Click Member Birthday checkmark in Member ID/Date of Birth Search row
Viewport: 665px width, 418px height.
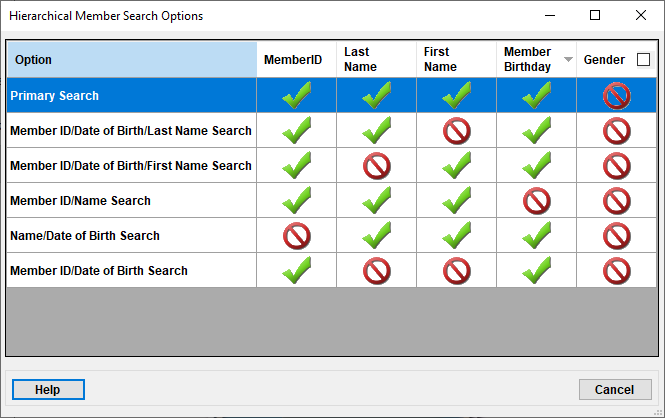click(536, 270)
